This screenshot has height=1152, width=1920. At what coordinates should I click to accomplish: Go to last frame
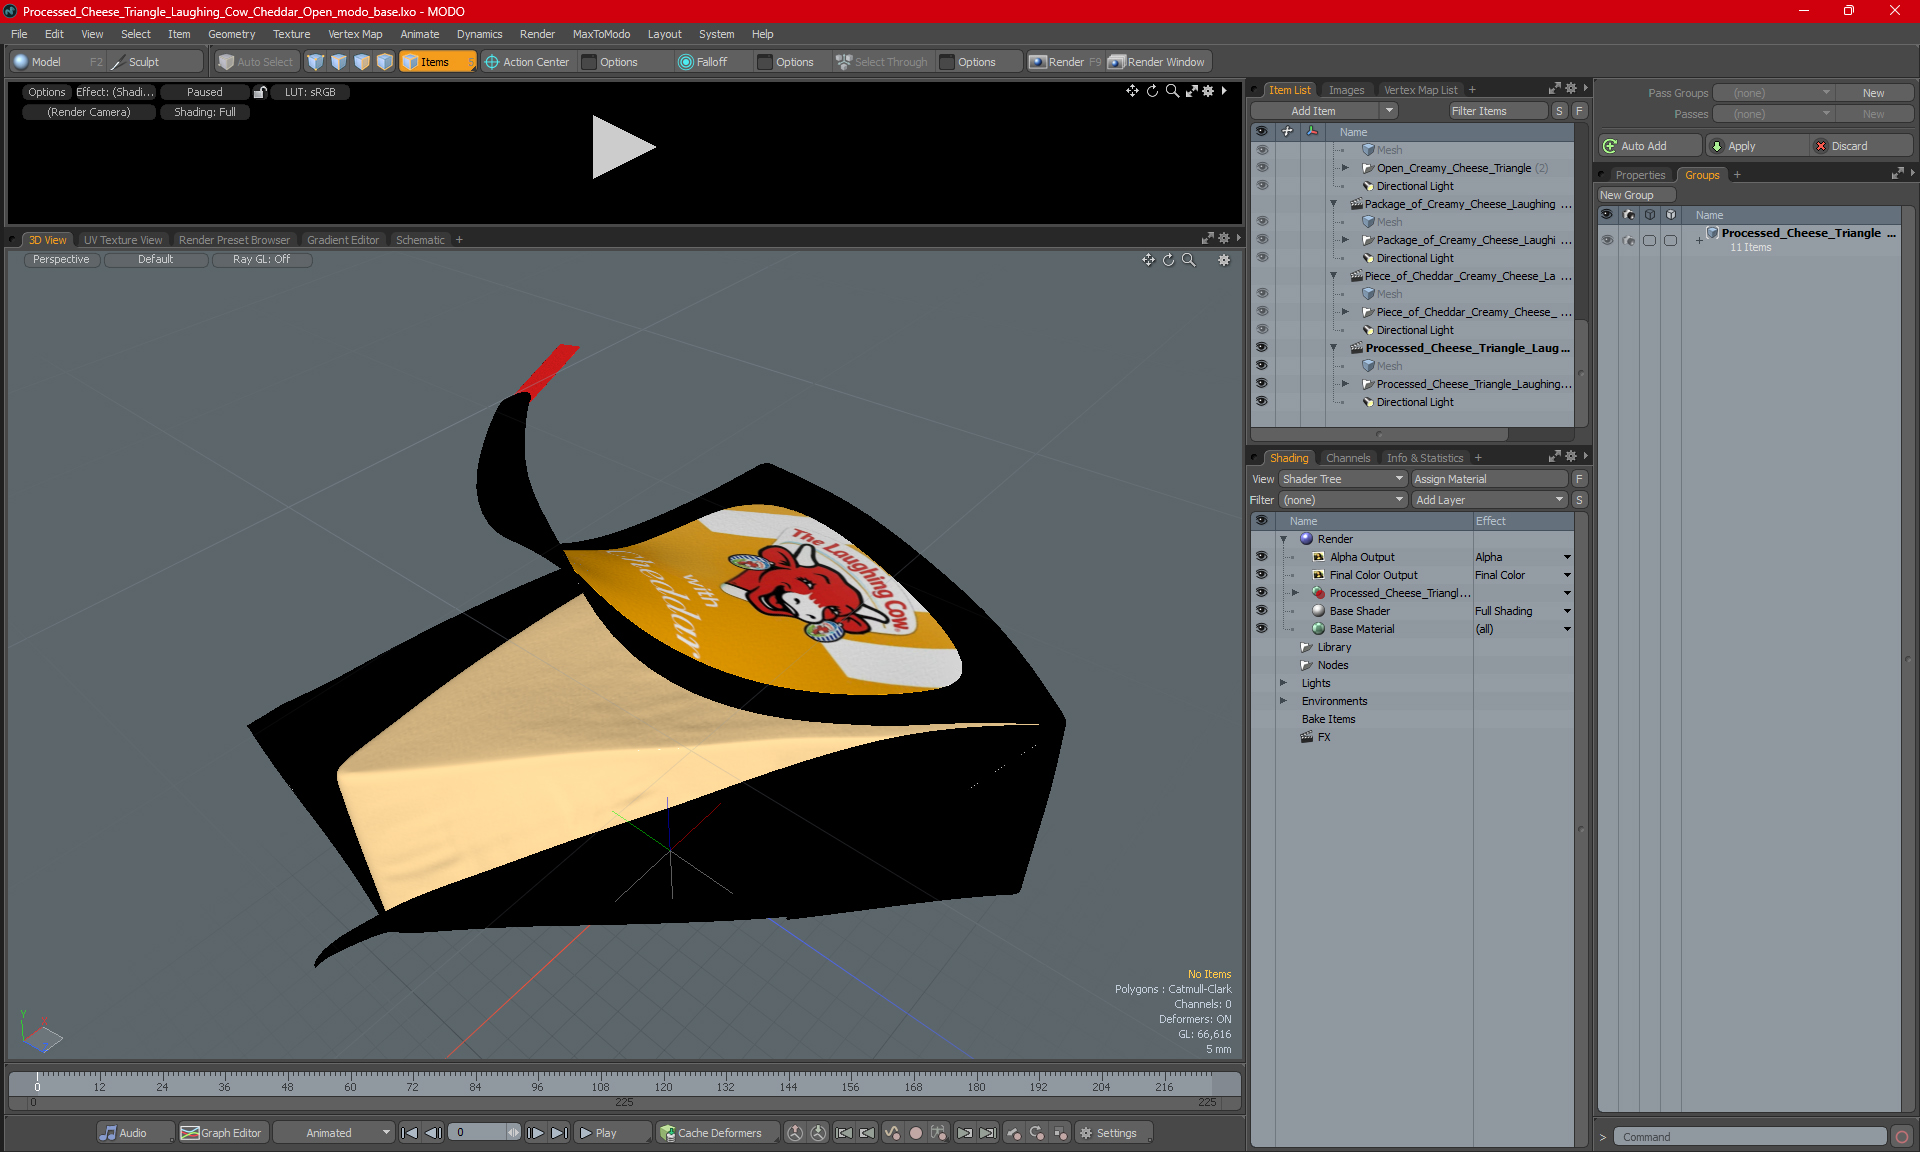559,1133
